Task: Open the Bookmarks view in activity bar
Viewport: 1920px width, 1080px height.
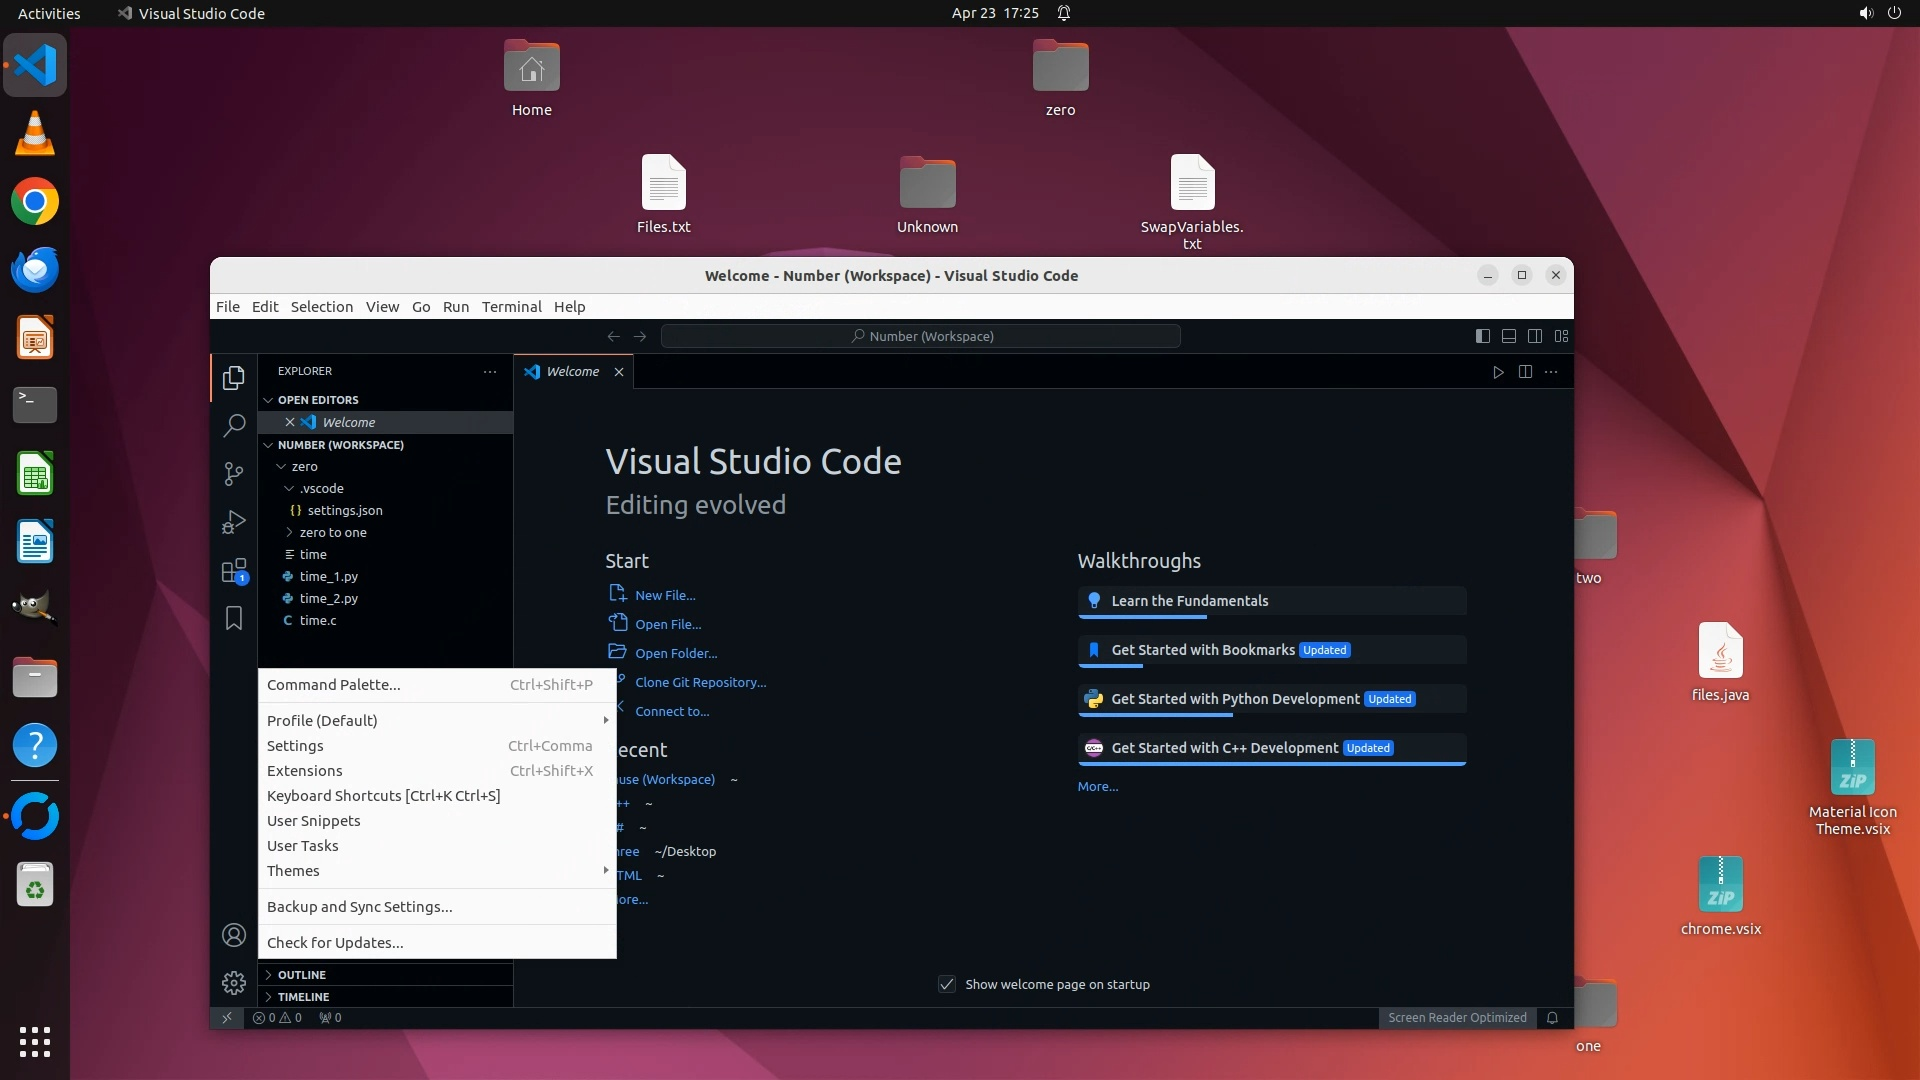Action: click(x=233, y=619)
